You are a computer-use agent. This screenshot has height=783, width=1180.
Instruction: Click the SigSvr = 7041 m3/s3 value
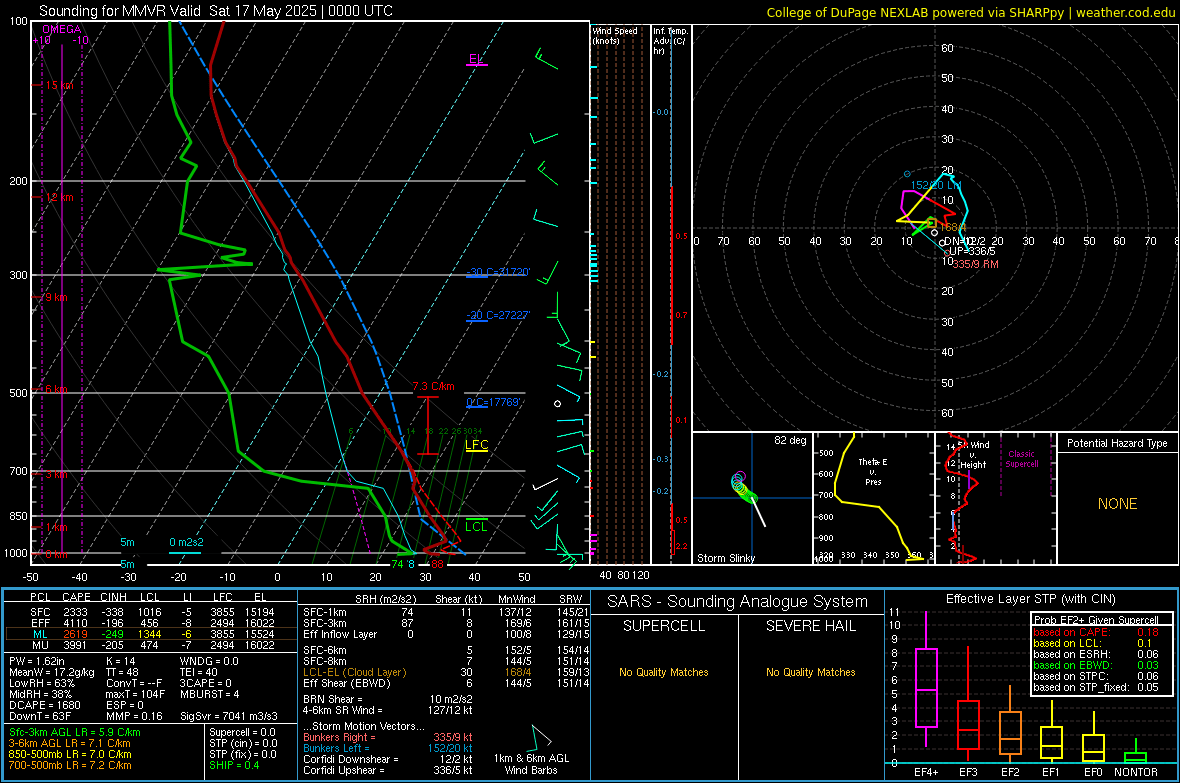[229, 716]
